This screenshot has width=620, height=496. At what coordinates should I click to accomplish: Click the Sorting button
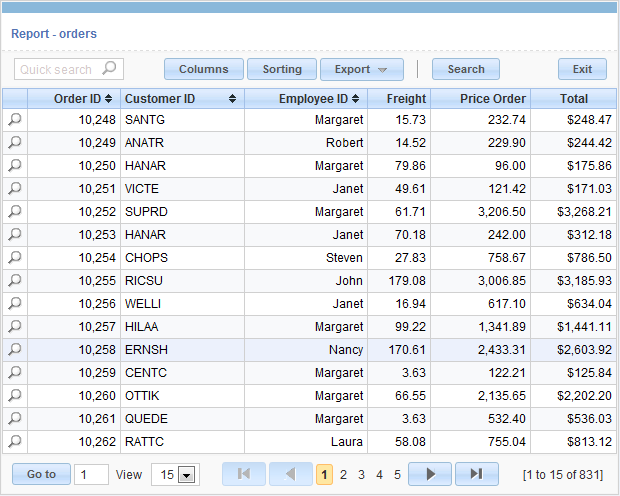click(281, 69)
